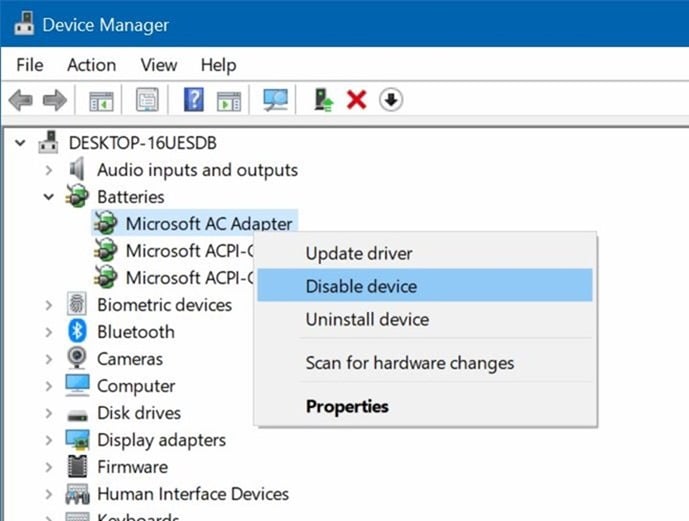Toggle the show/hide action pane icon

click(x=229, y=101)
